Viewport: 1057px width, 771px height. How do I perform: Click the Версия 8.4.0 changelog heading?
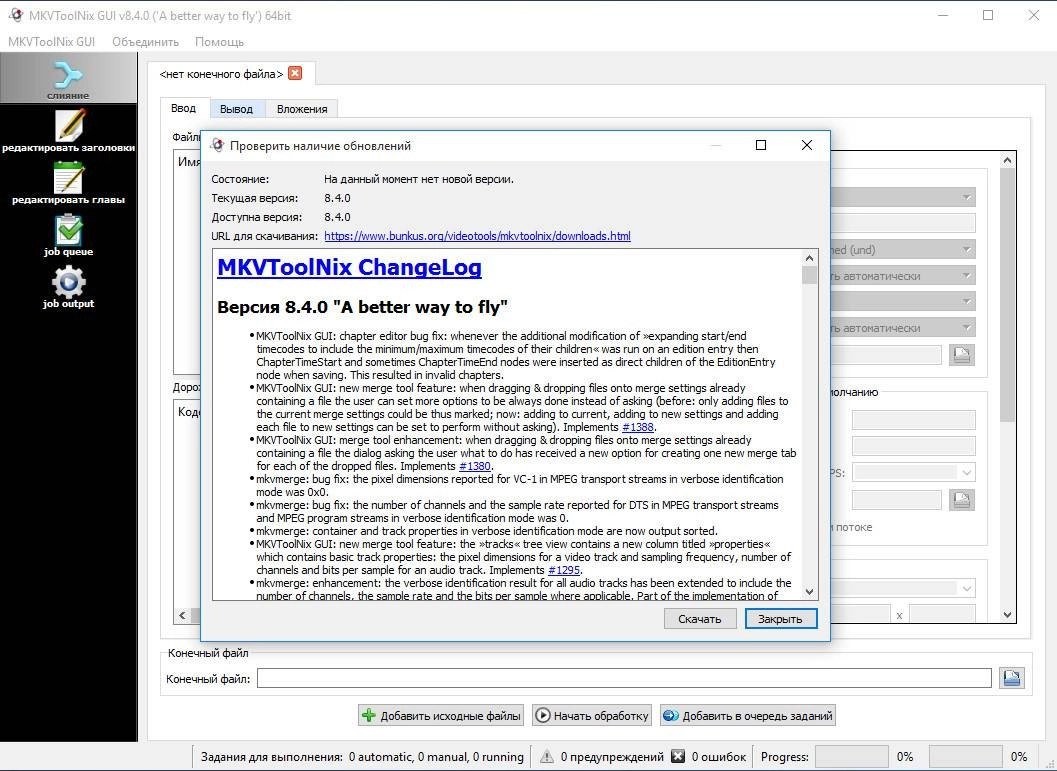(x=362, y=307)
